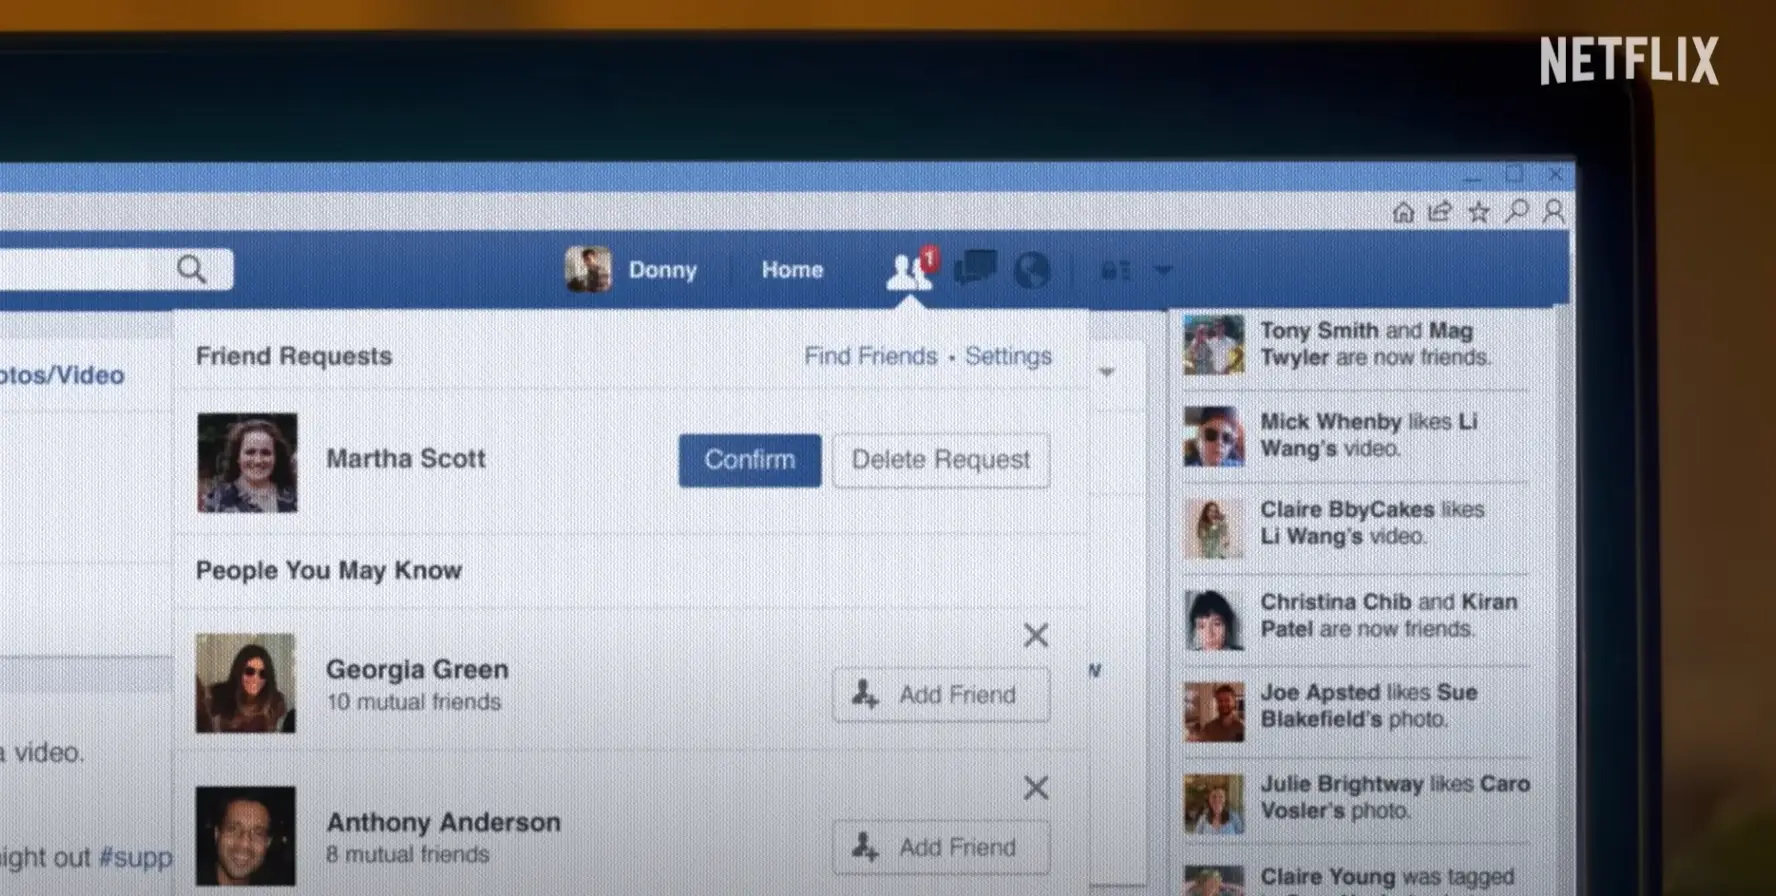The image size is (1776, 896).
Task: Delete Martha Scott's friend request
Action: click(x=940, y=460)
